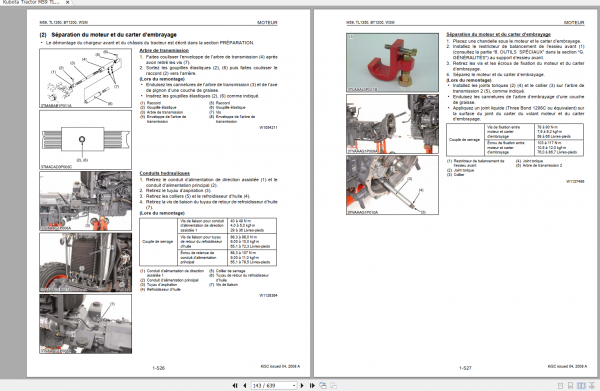Open the page number dropdown arrow
Viewport: 600px width, 391px height.
pyautogui.click(x=293, y=386)
